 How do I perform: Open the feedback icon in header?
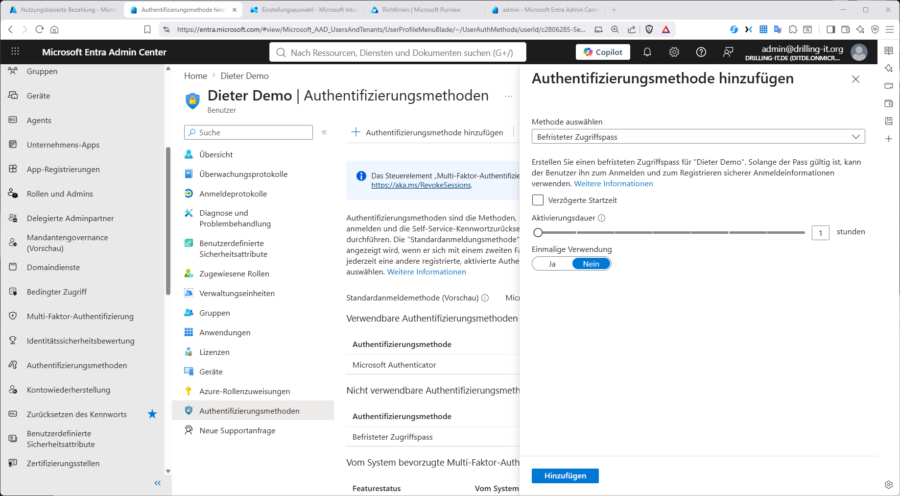(x=728, y=52)
